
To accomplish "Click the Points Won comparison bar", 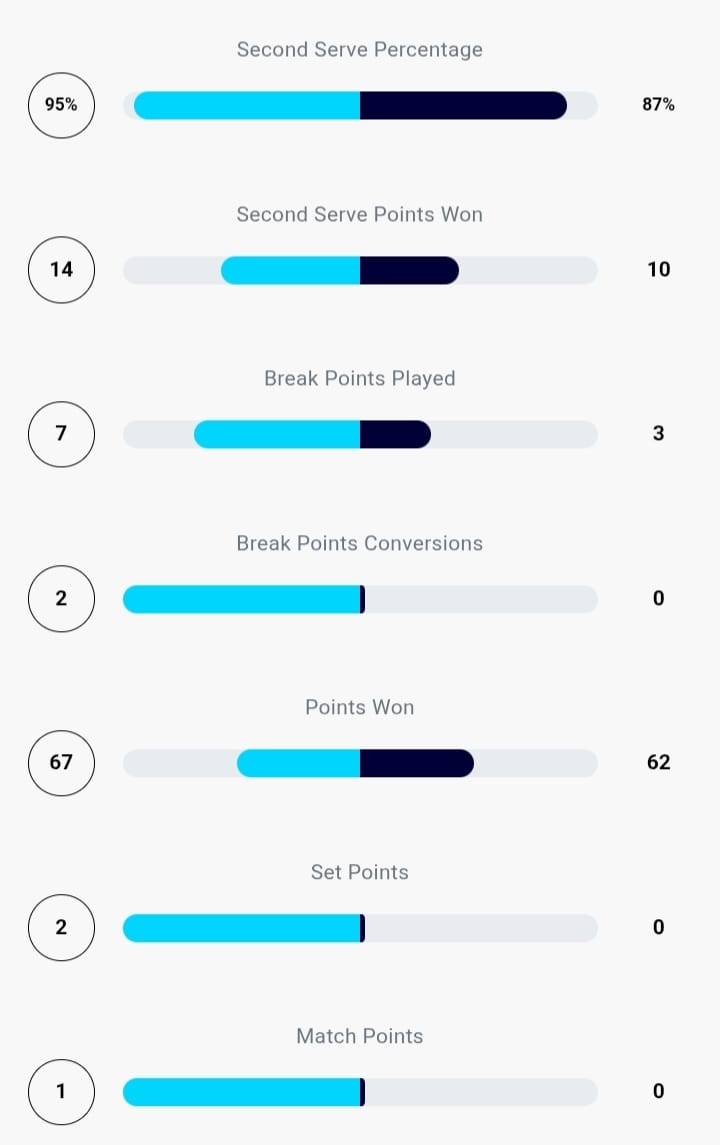I will coord(360,763).
